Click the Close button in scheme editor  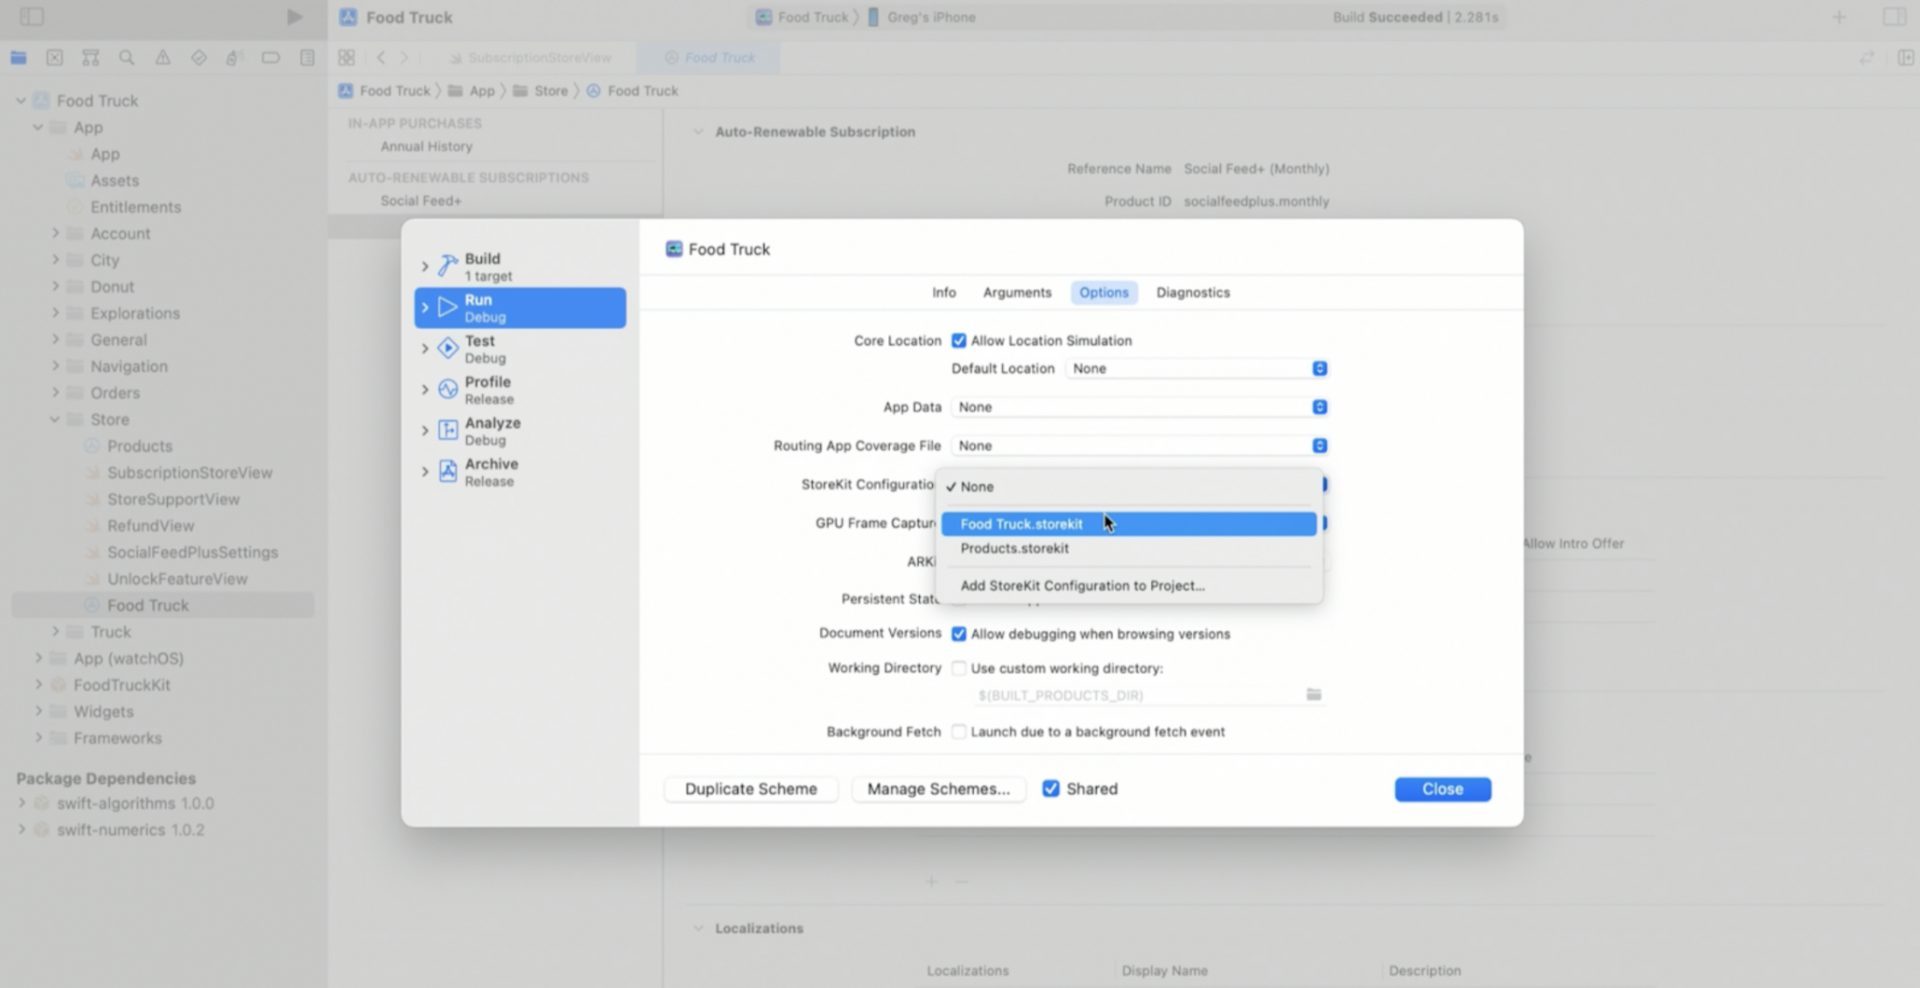click(x=1443, y=789)
